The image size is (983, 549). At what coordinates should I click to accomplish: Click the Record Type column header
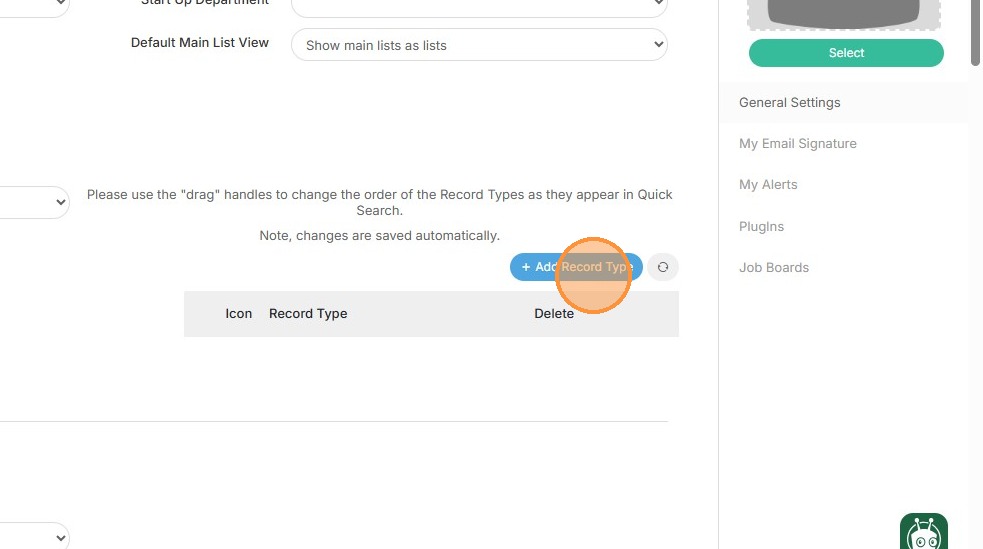point(308,314)
